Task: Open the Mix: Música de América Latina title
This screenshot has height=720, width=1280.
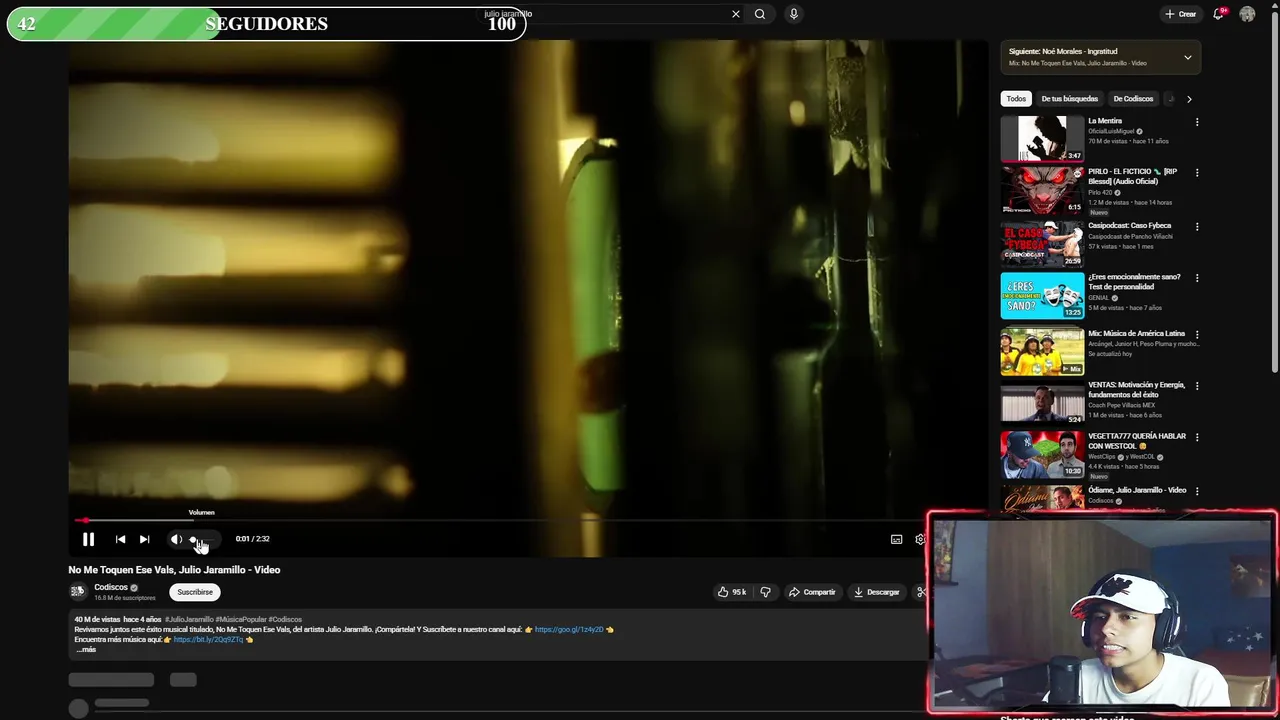Action: [1136, 334]
